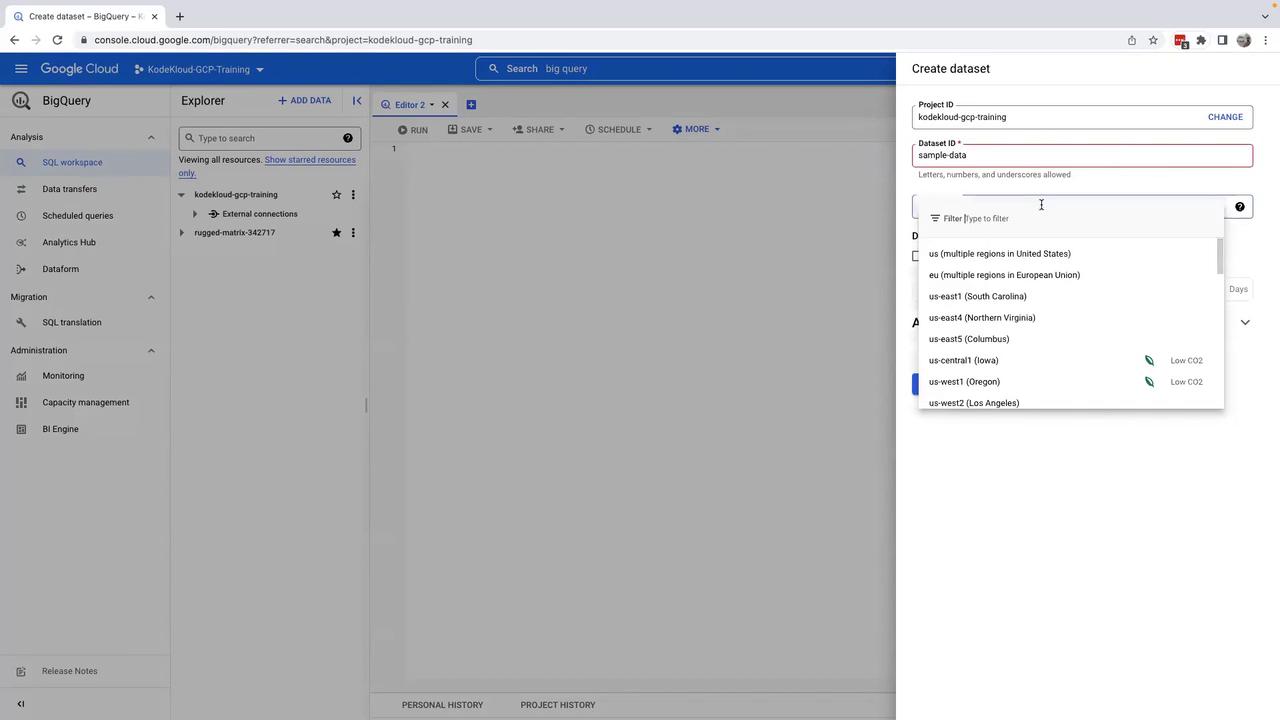Screen dimensions: 1280x720
Task: Click the location list scrollbar
Action: click(1220, 257)
